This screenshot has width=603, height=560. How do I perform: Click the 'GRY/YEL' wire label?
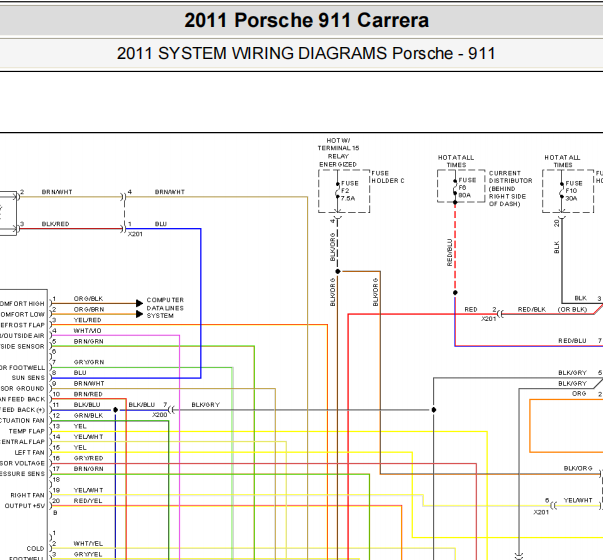click(x=88, y=555)
